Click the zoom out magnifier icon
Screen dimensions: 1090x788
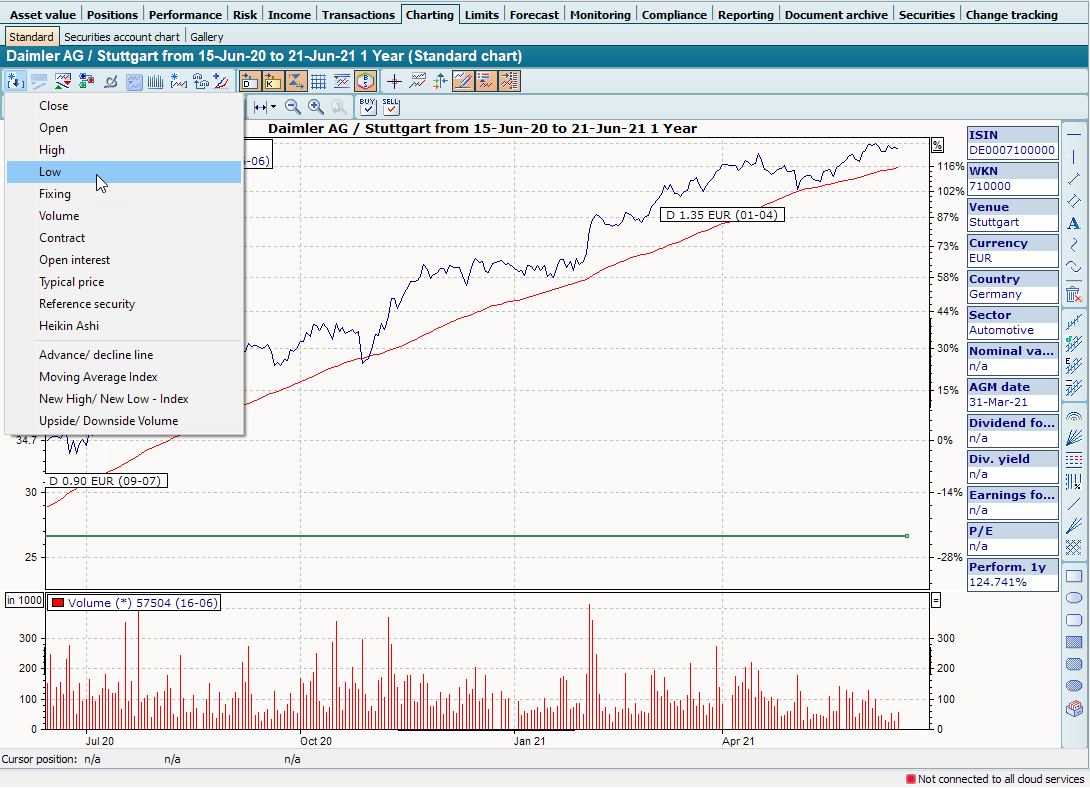point(293,106)
